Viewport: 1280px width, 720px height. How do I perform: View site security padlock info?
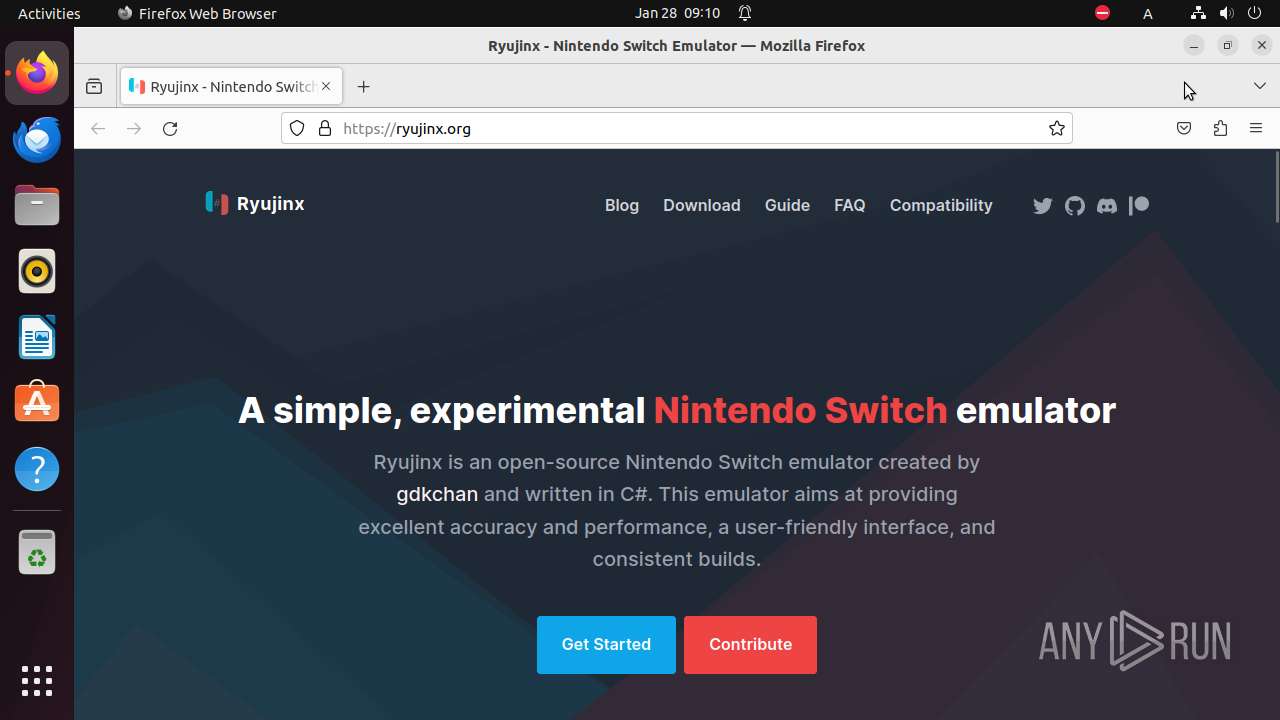(324, 128)
